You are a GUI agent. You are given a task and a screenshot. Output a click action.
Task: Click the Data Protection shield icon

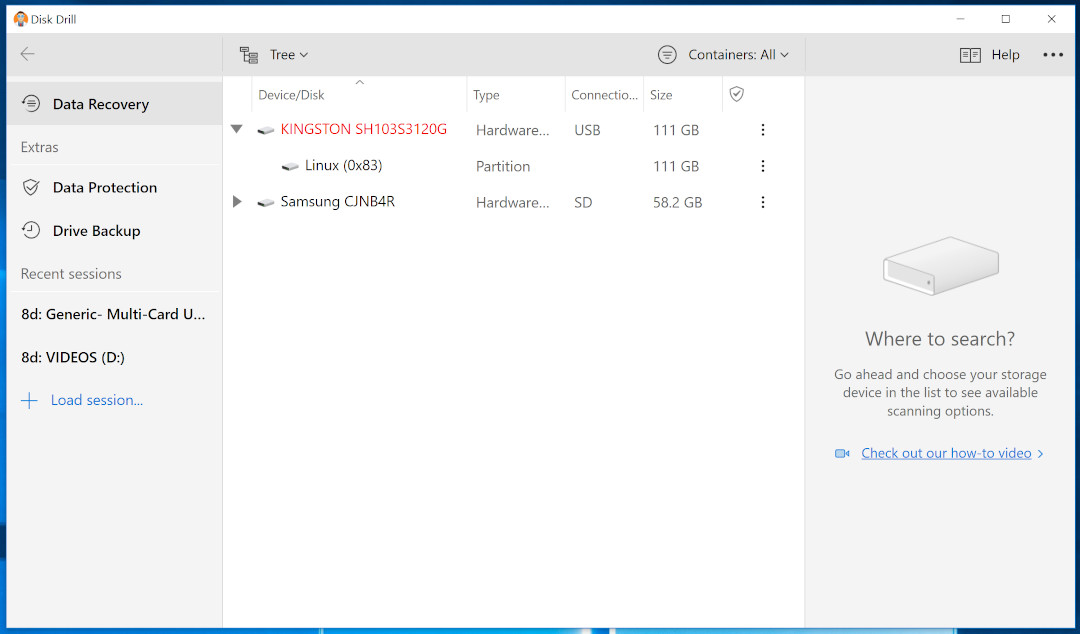click(31, 187)
